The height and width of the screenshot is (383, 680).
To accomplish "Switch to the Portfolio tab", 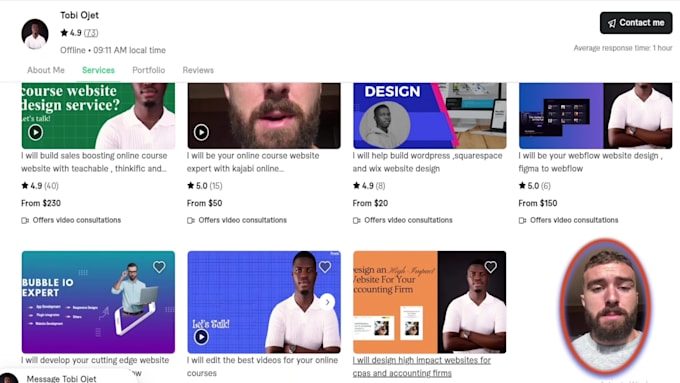I will [x=149, y=70].
